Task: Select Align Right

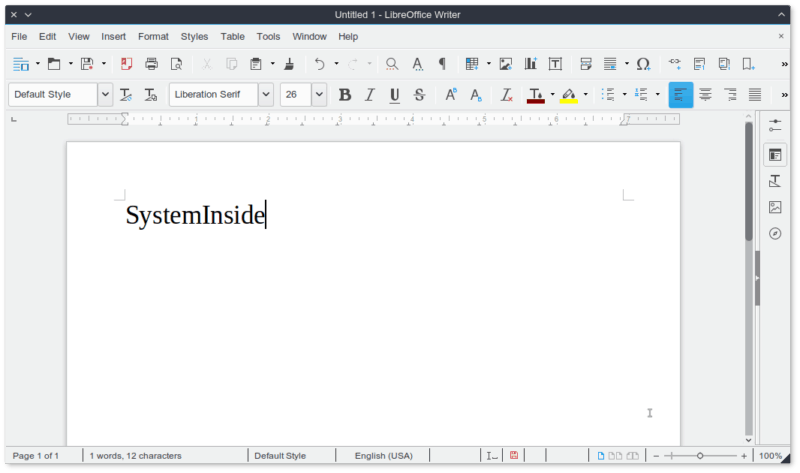Action: pos(730,95)
